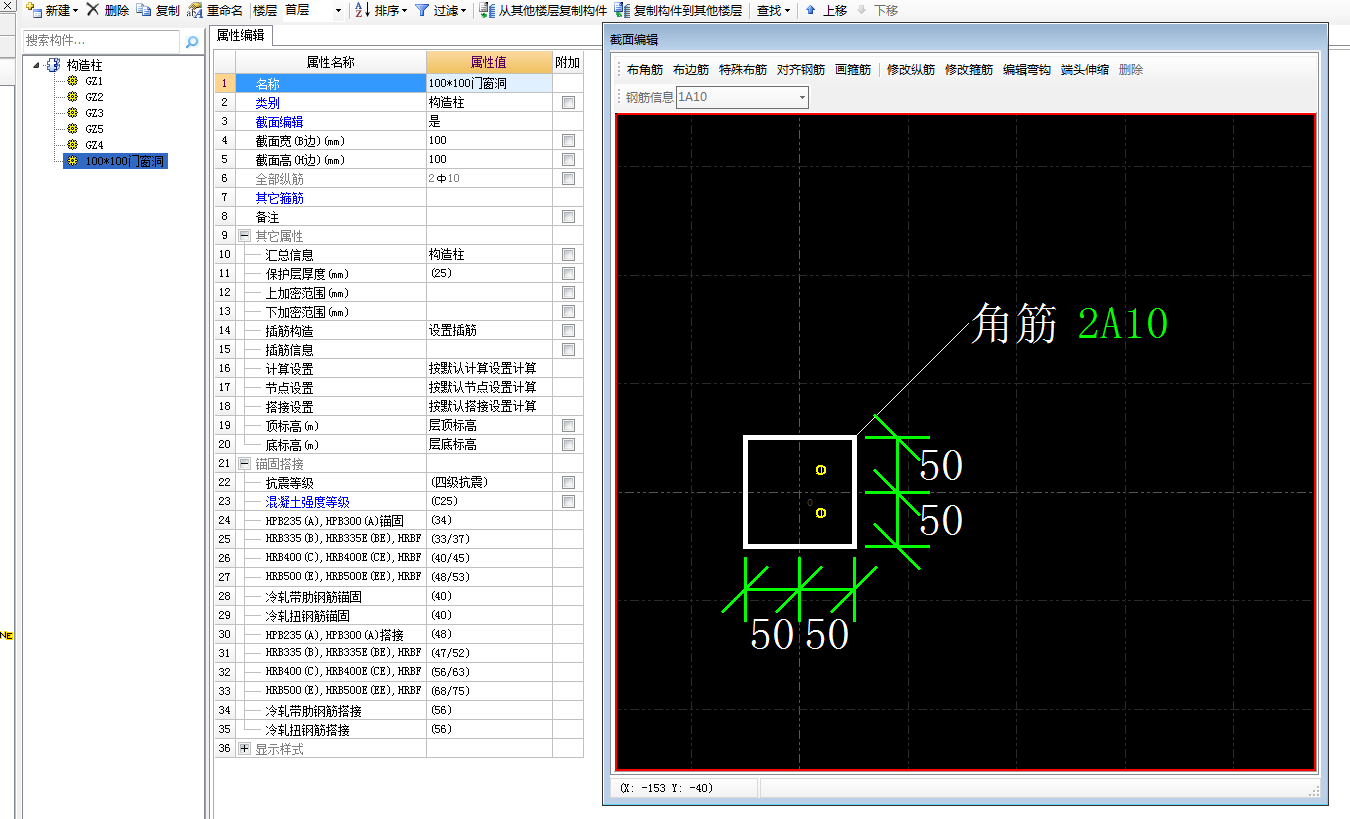Click the 汇总信息 value cell 构造柱
This screenshot has height=819, width=1350.
pyautogui.click(x=489, y=255)
